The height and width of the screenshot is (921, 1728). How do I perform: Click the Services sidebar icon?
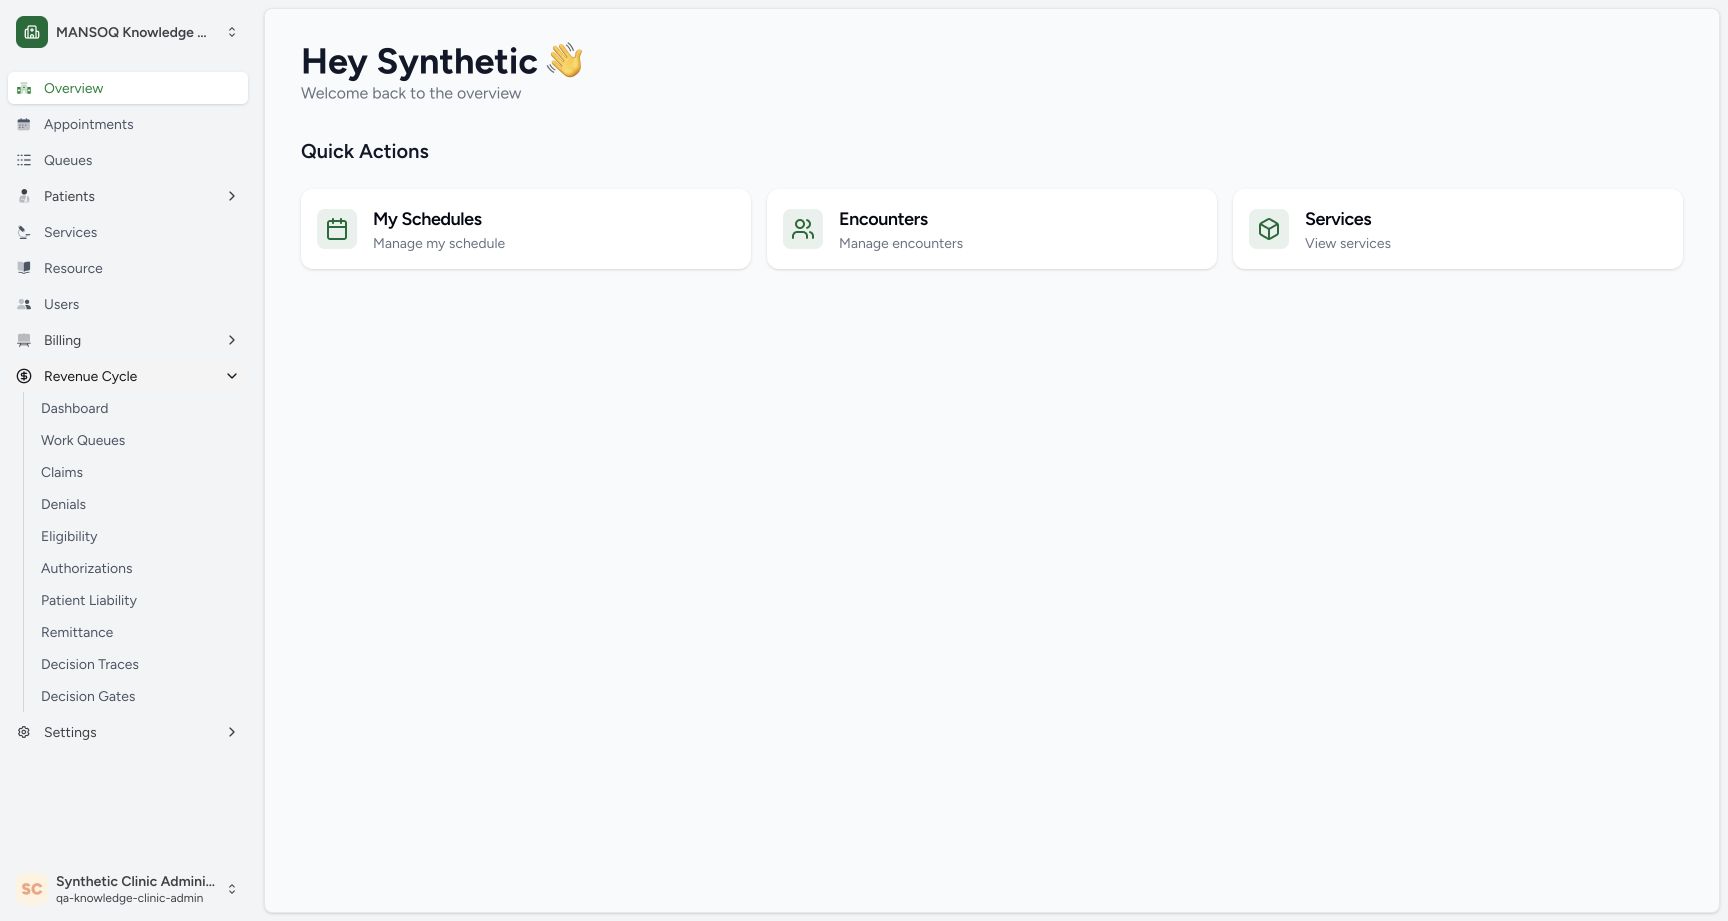point(24,232)
